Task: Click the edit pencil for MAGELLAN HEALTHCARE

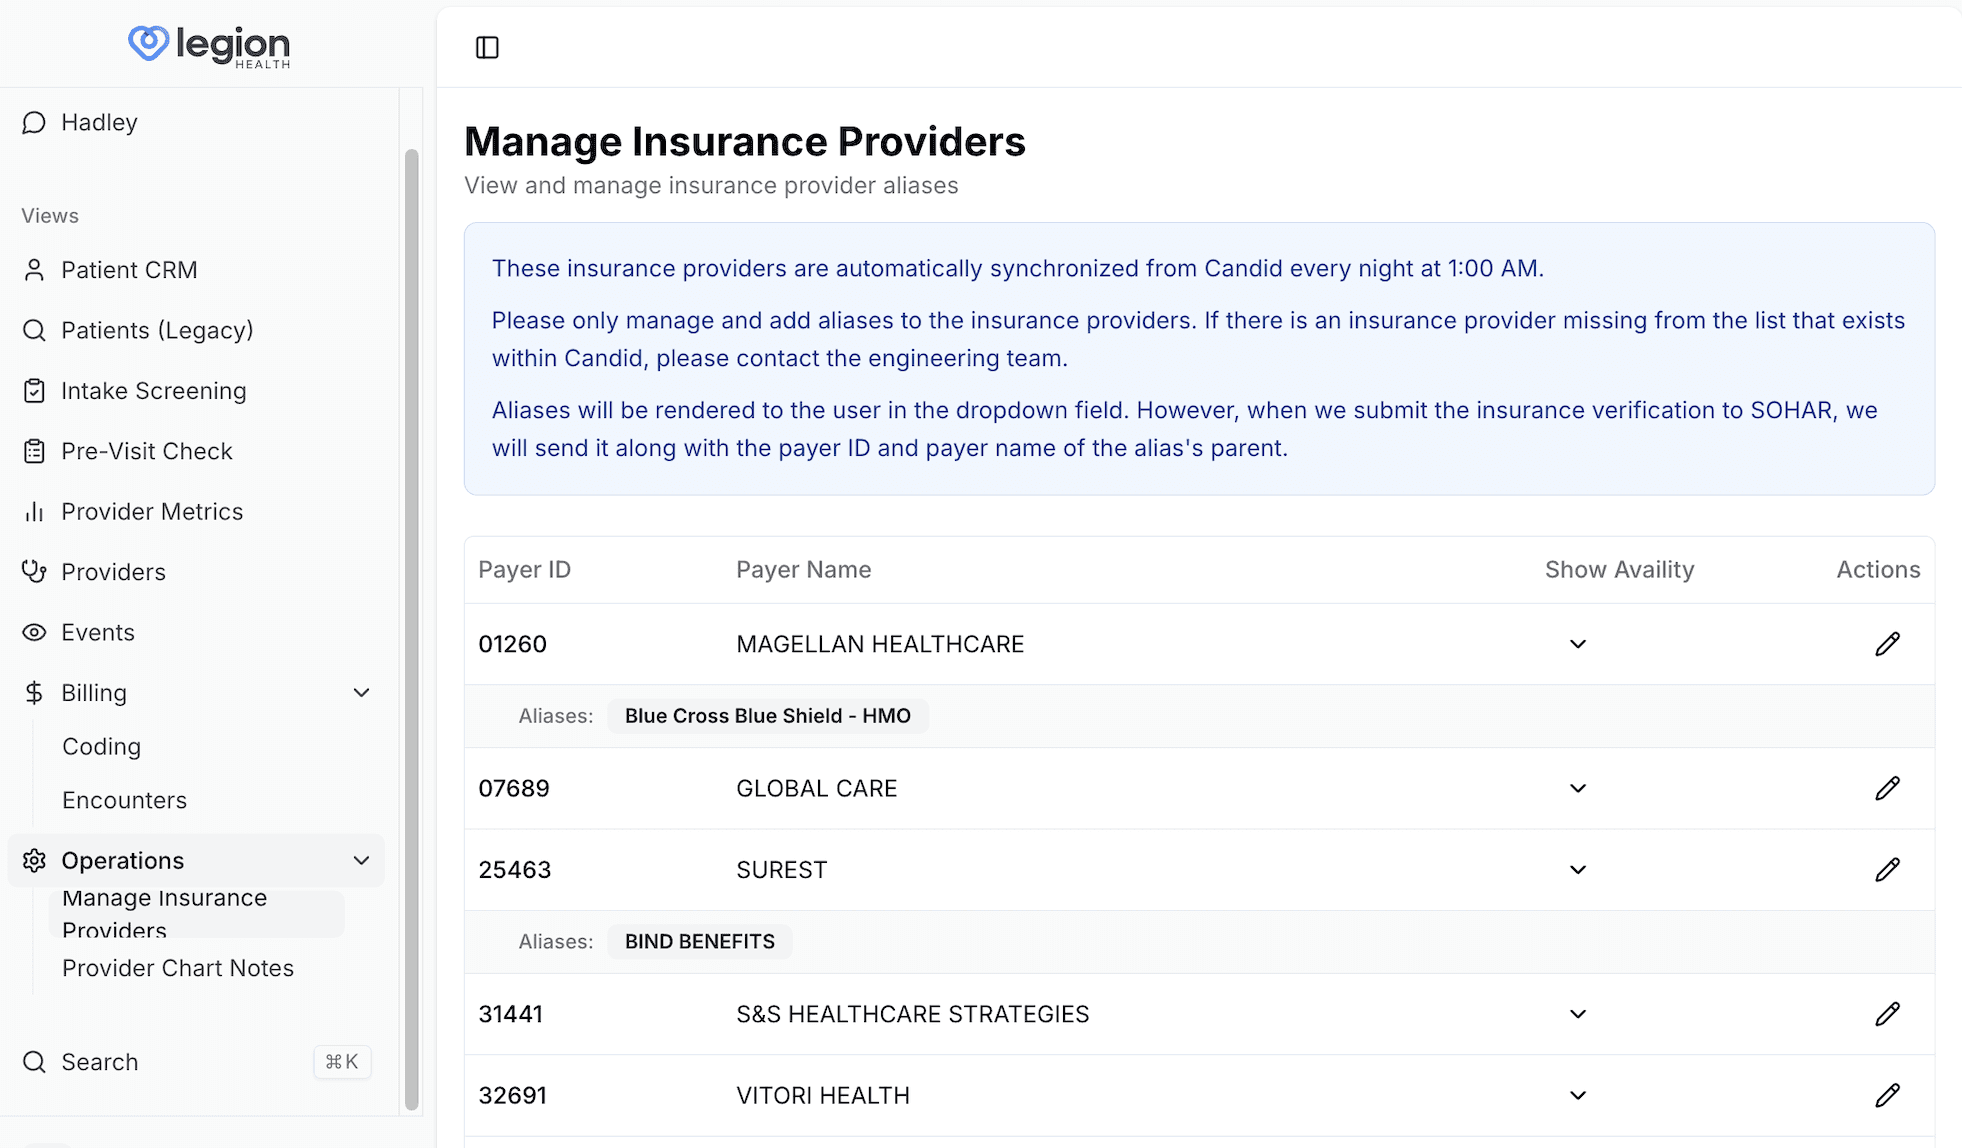Action: coord(1887,644)
